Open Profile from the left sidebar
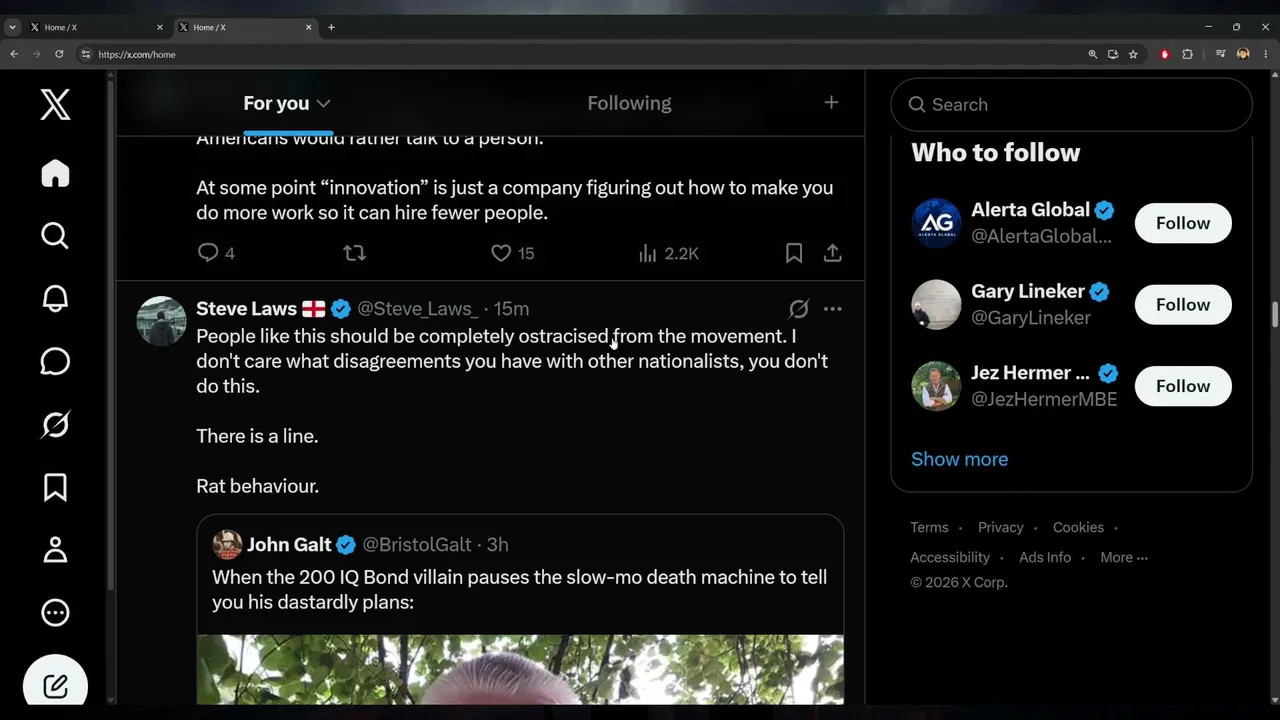 [x=55, y=550]
